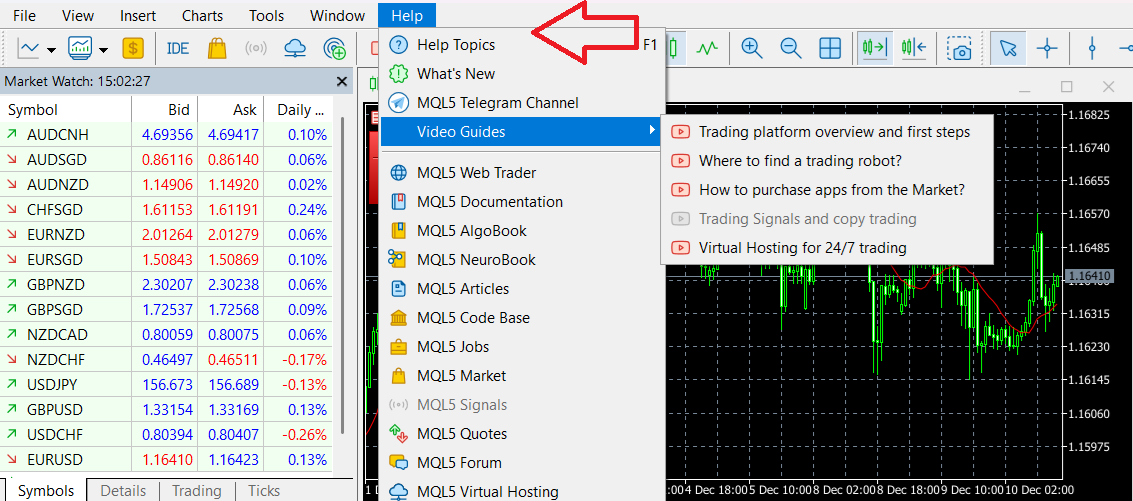Switch to the Details tab
Image resolution: width=1133 pixels, height=501 pixels.
(123, 490)
